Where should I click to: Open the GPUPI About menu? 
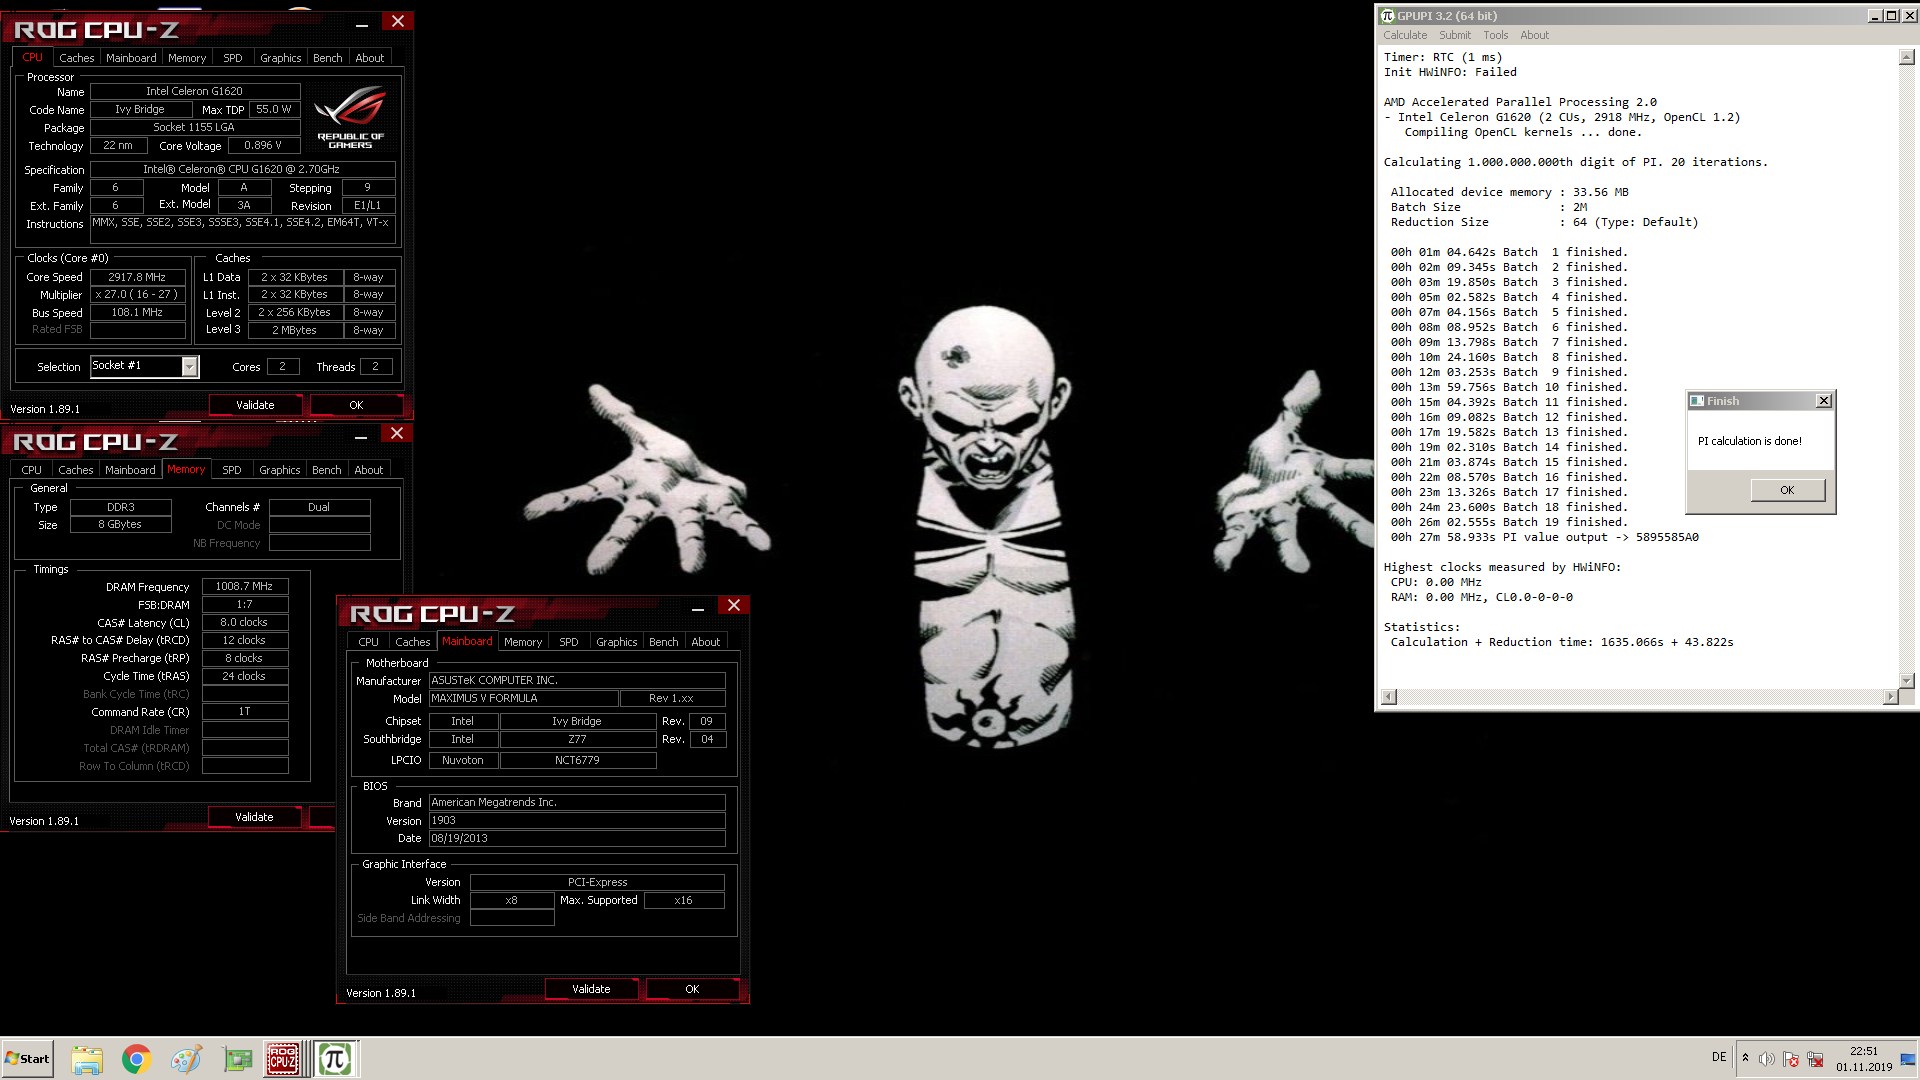click(1534, 35)
